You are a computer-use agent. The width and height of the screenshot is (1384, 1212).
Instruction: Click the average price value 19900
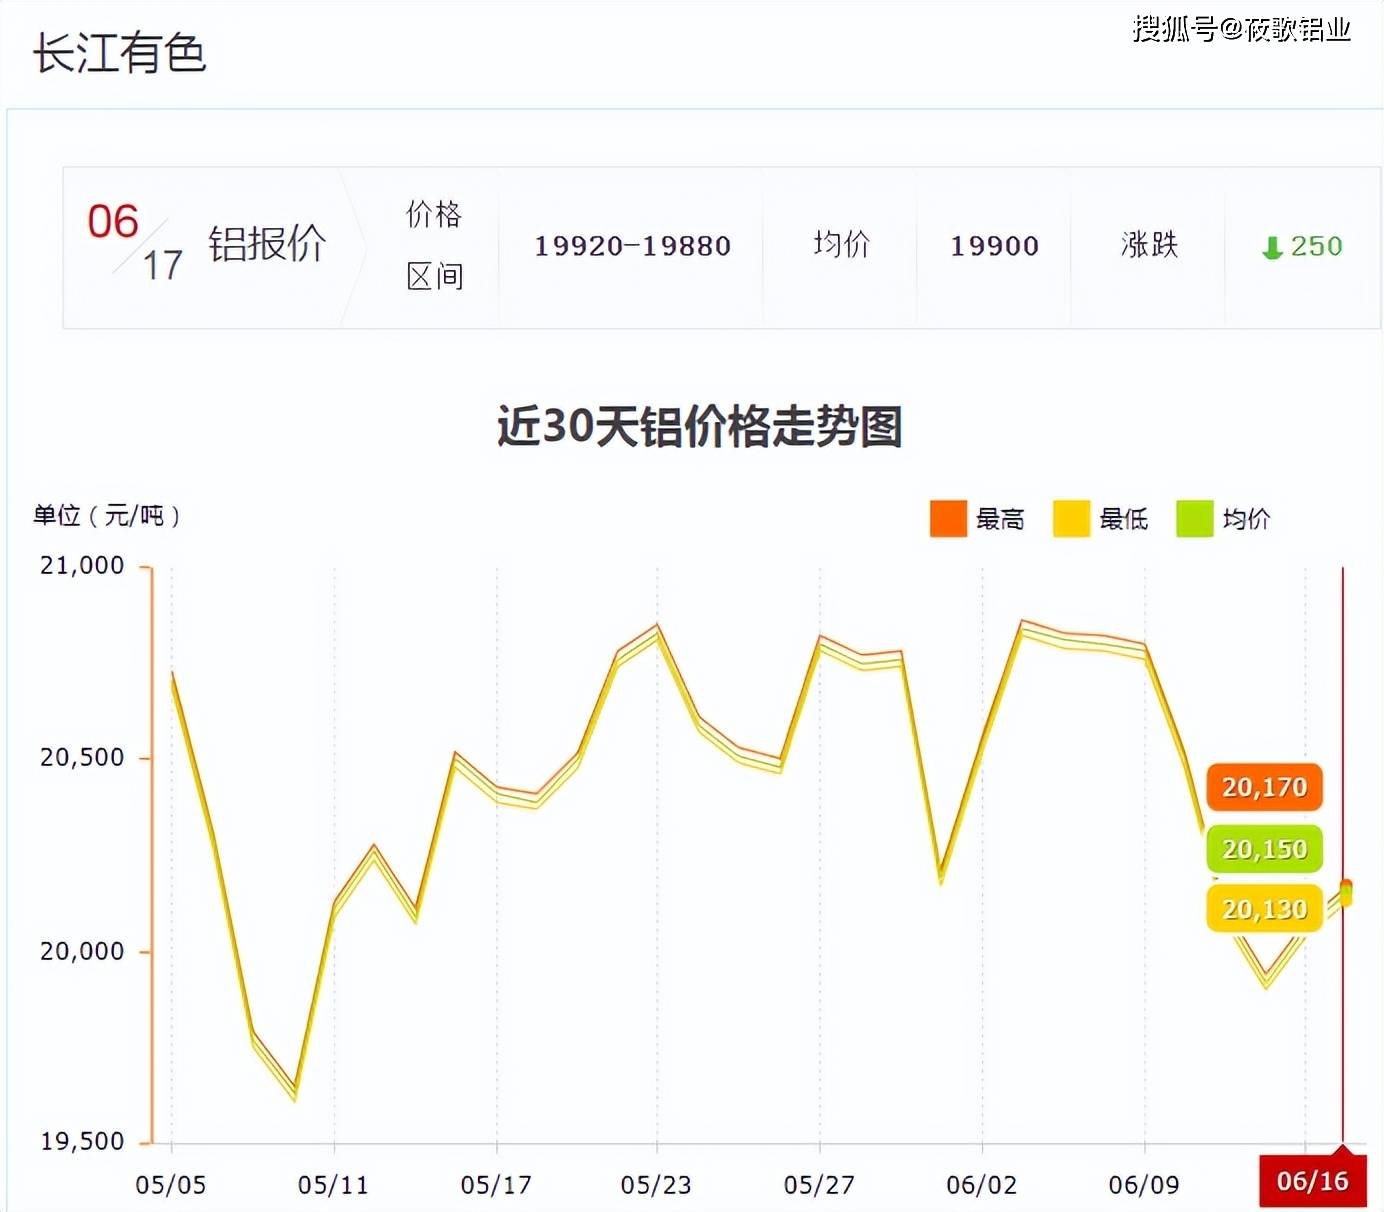tap(995, 246)
